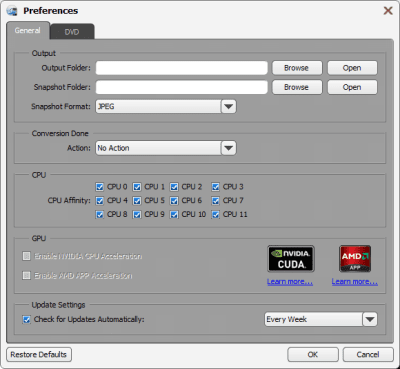
Task: Open the Output Folder
Action: (x=352, y=68)
